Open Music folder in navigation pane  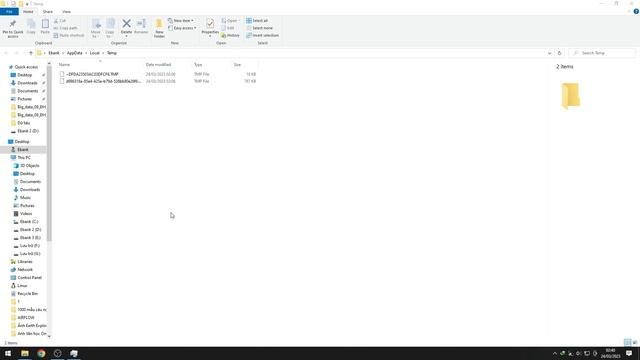(x=24, y=198)
